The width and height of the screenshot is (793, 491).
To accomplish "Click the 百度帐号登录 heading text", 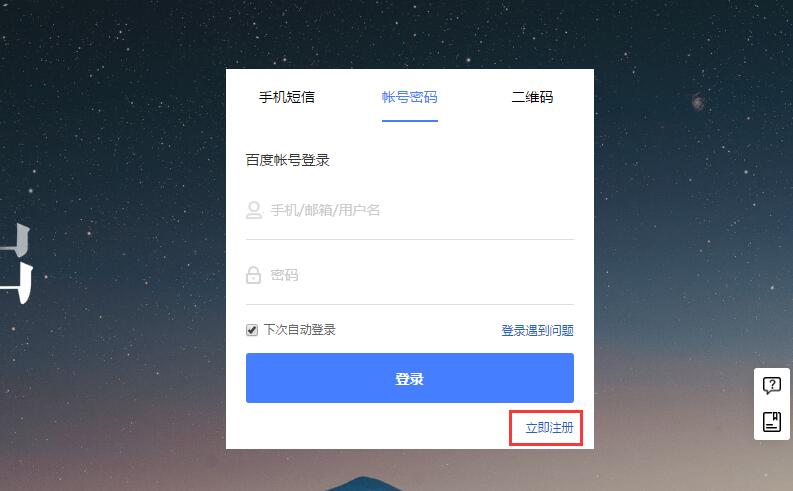I will pyautogui.click(x=287, y=160).
